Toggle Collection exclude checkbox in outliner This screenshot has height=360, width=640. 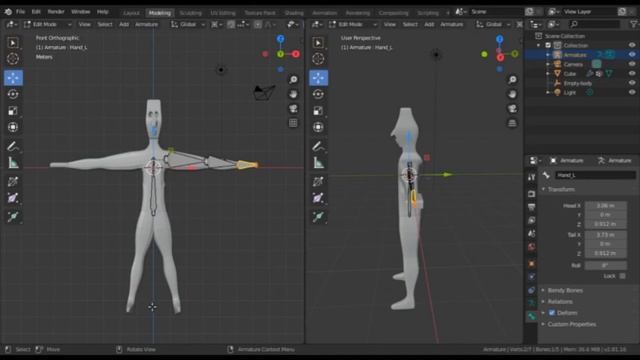point(548,45)
